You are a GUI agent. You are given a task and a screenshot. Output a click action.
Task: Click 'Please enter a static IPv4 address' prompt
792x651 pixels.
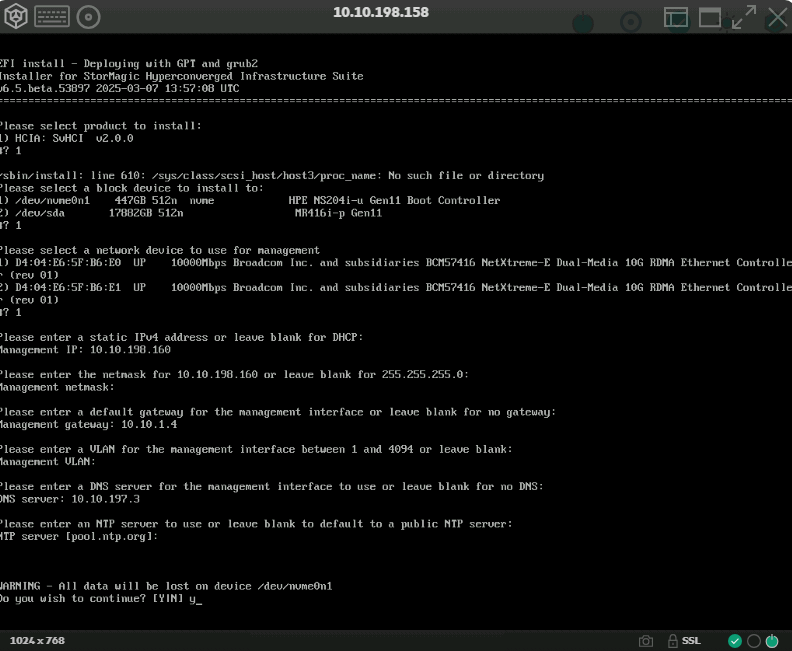182,337
